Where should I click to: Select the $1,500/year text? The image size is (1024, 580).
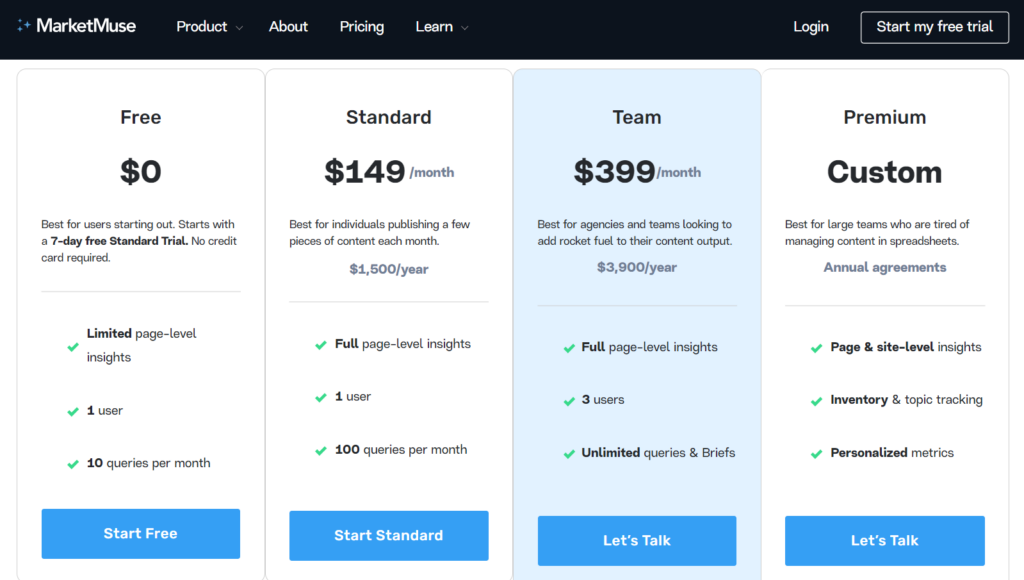click(389, 269)
